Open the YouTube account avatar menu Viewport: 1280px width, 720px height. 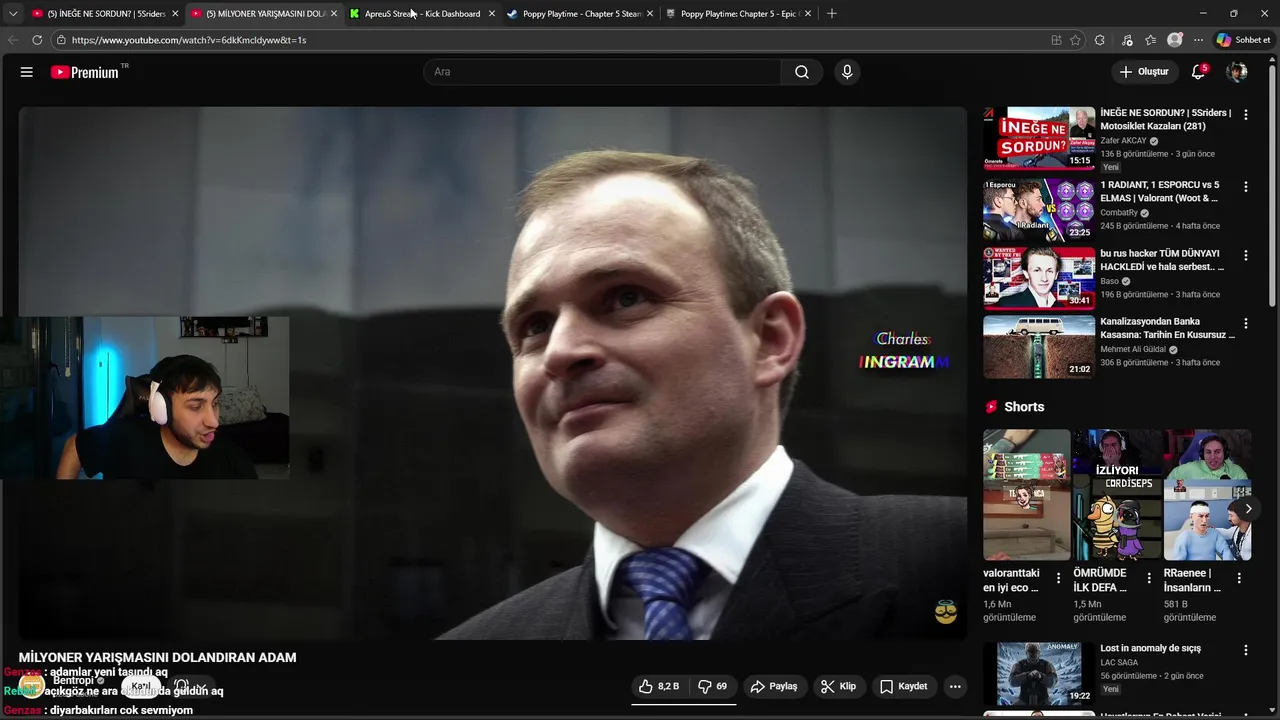tap(1237, 72)
